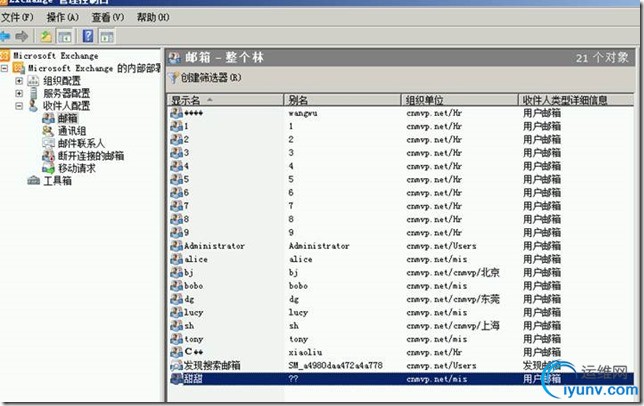The width and height of the screenshot is (644, 406).
Task: Select the 通讯组 tree item
Action: tap(72, 131)
